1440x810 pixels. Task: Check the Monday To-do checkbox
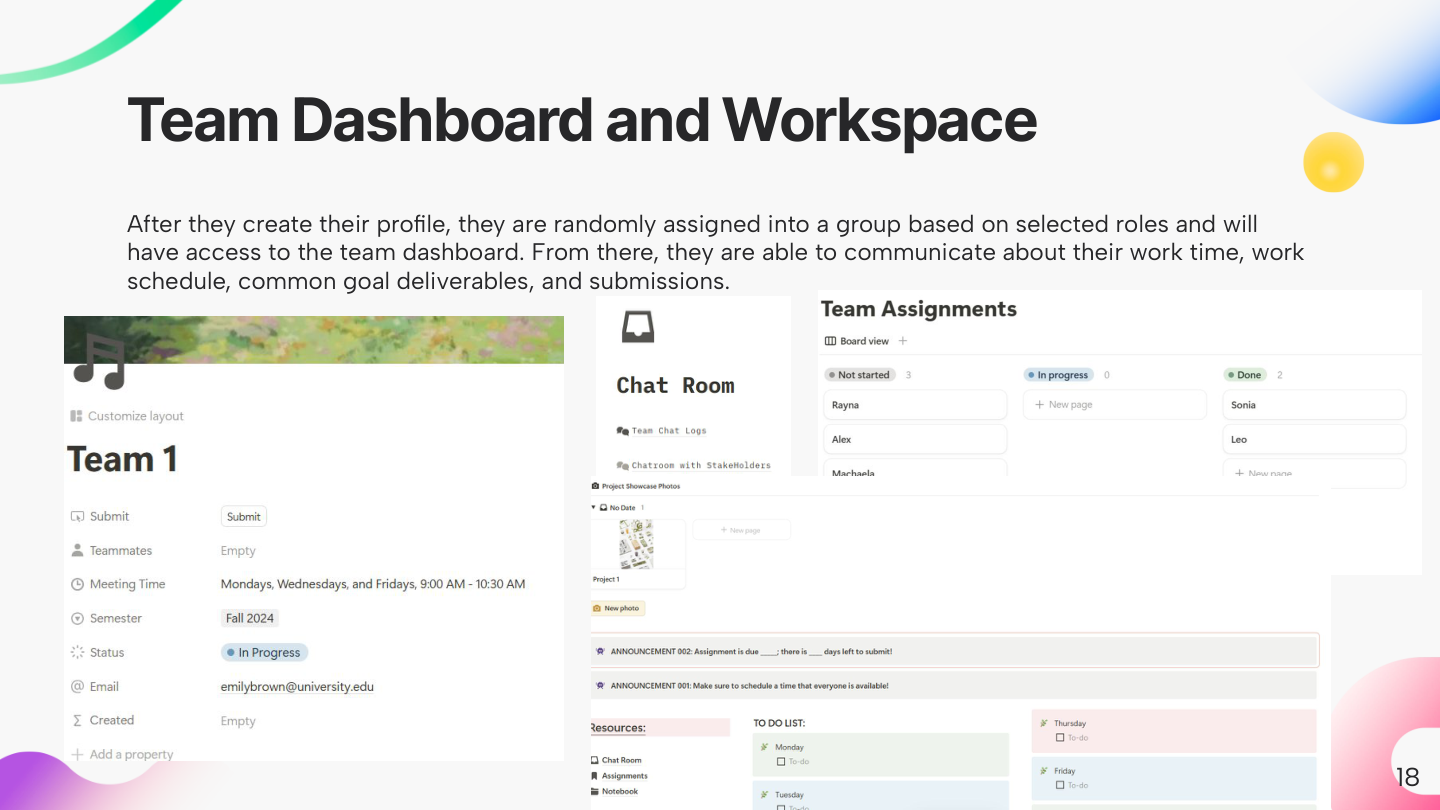pos(781,762)
